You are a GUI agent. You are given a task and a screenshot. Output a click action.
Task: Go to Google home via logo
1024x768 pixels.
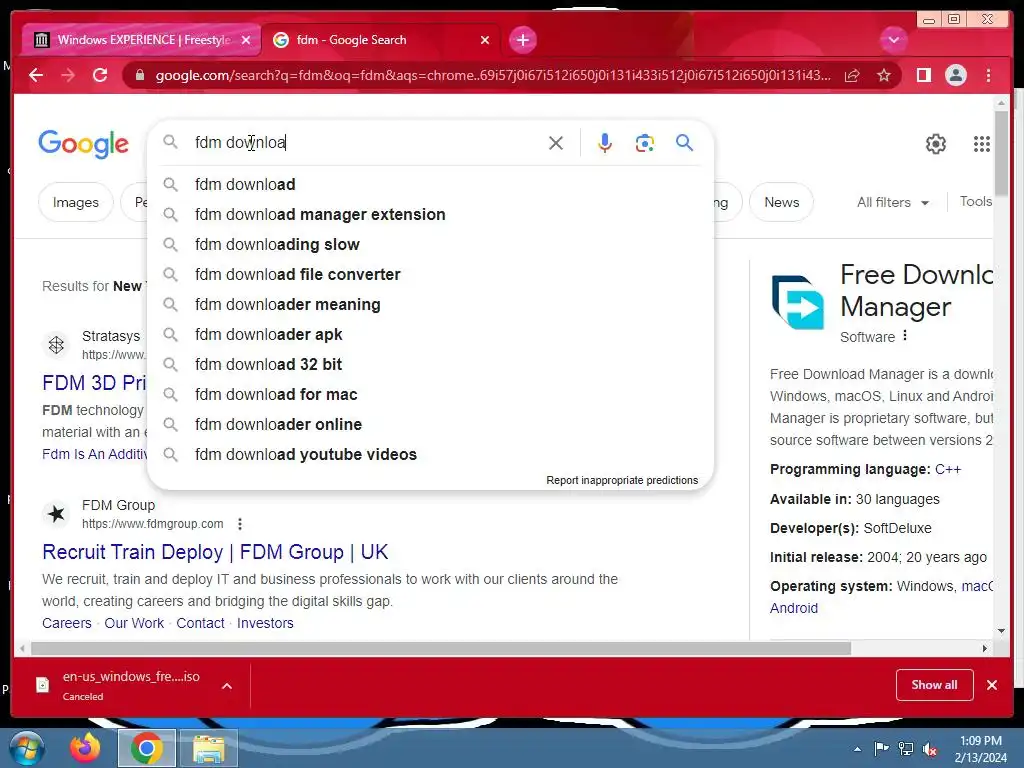pos(84,144)
